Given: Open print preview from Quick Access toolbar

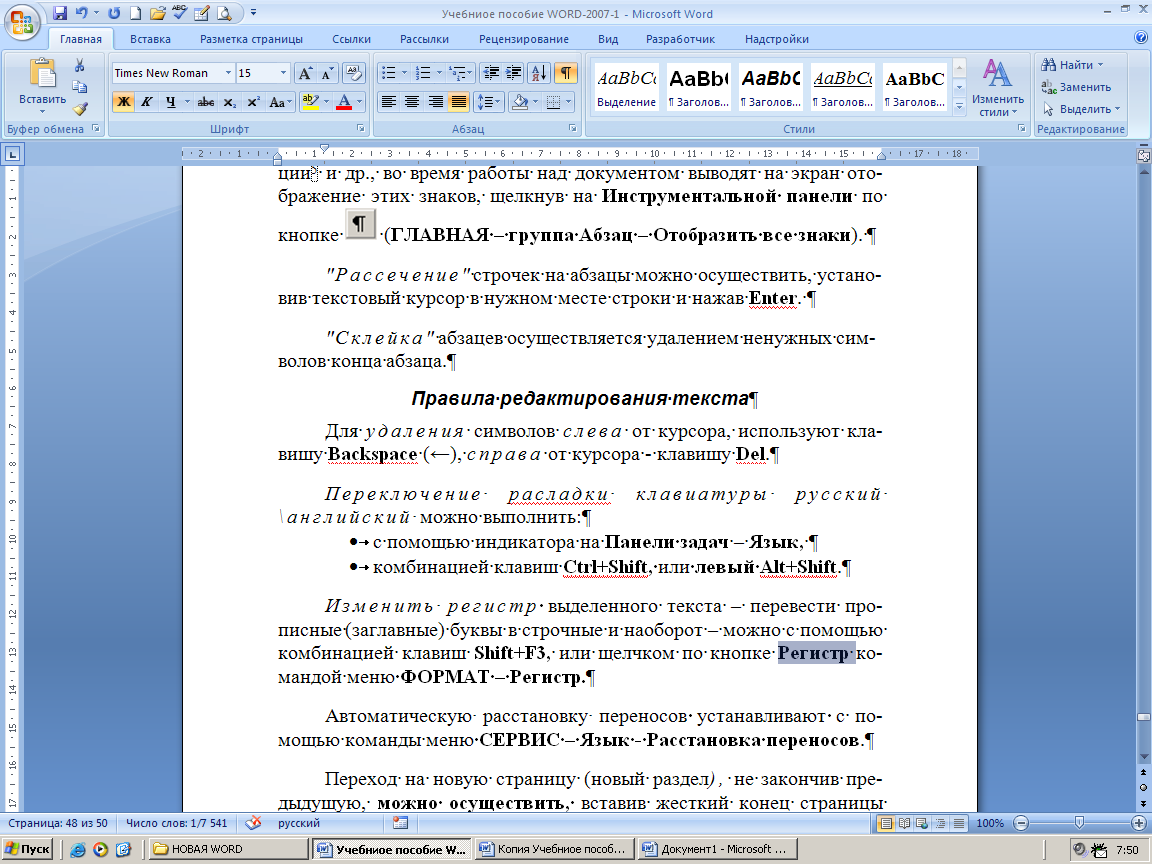Looking at the screenshot, I should (x=223, y=13).
